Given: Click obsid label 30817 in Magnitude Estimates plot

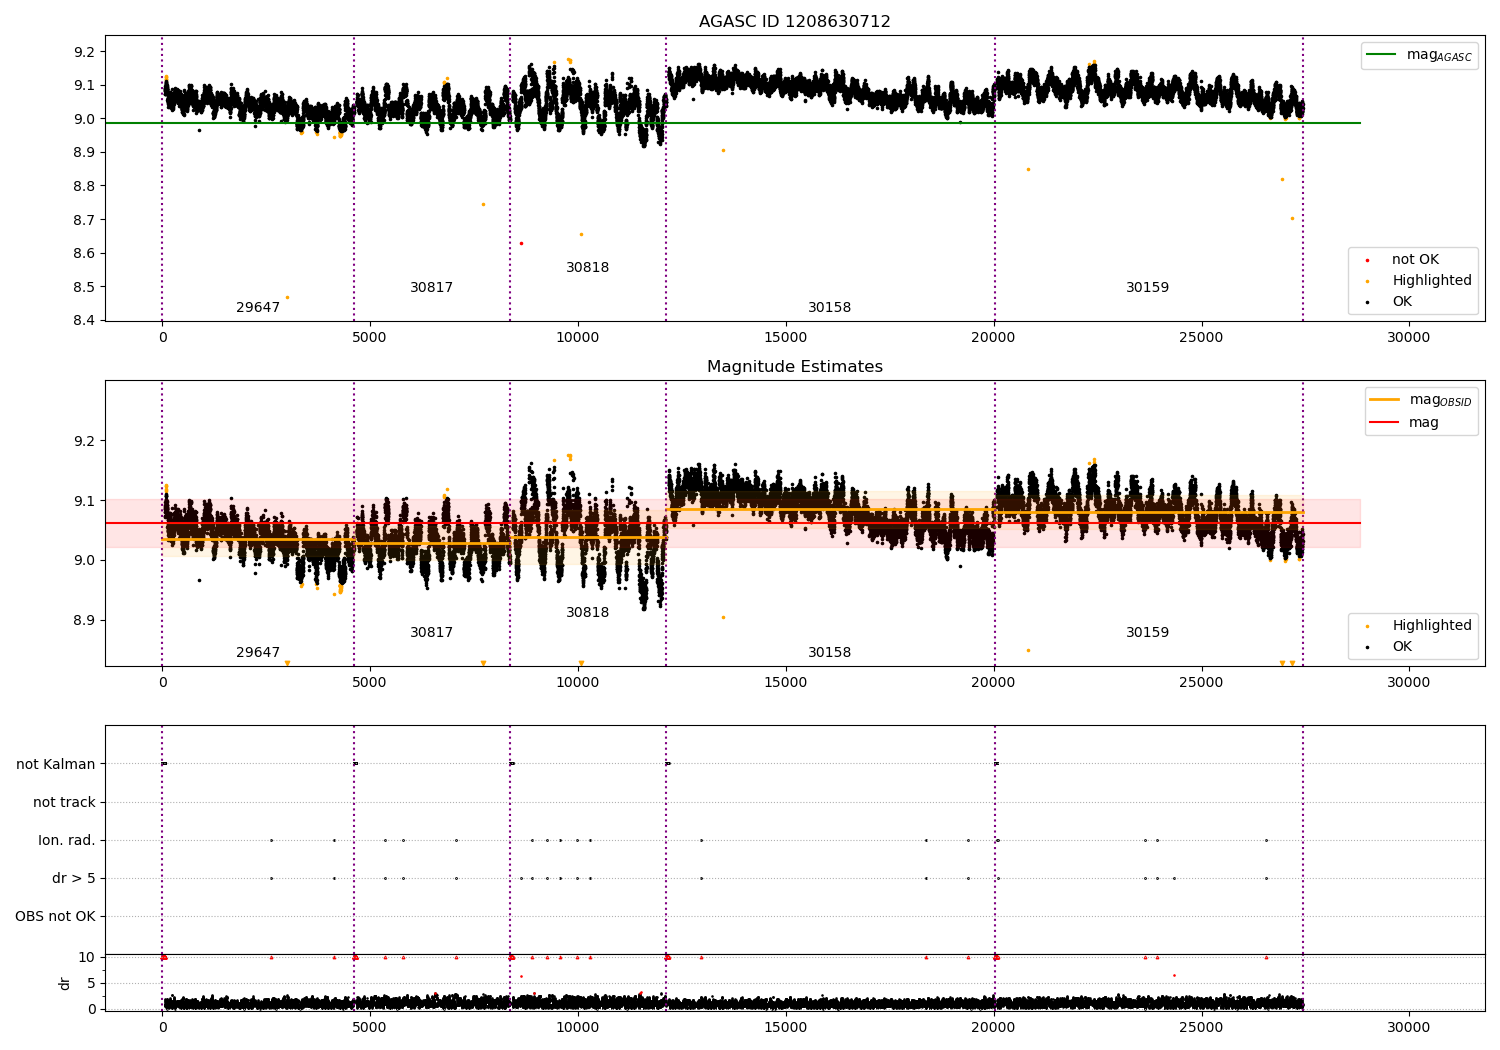Looking at the screenshot, I should [431, 632].
